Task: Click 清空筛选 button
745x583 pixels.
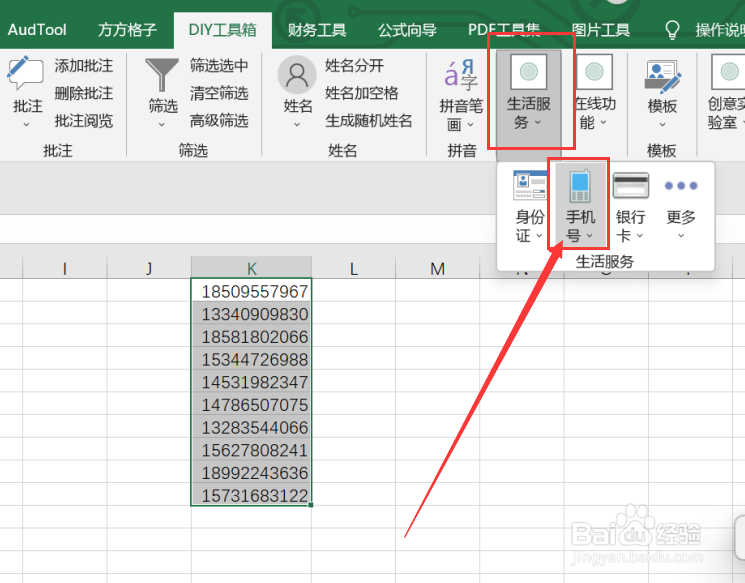Action: coord(219,93)
